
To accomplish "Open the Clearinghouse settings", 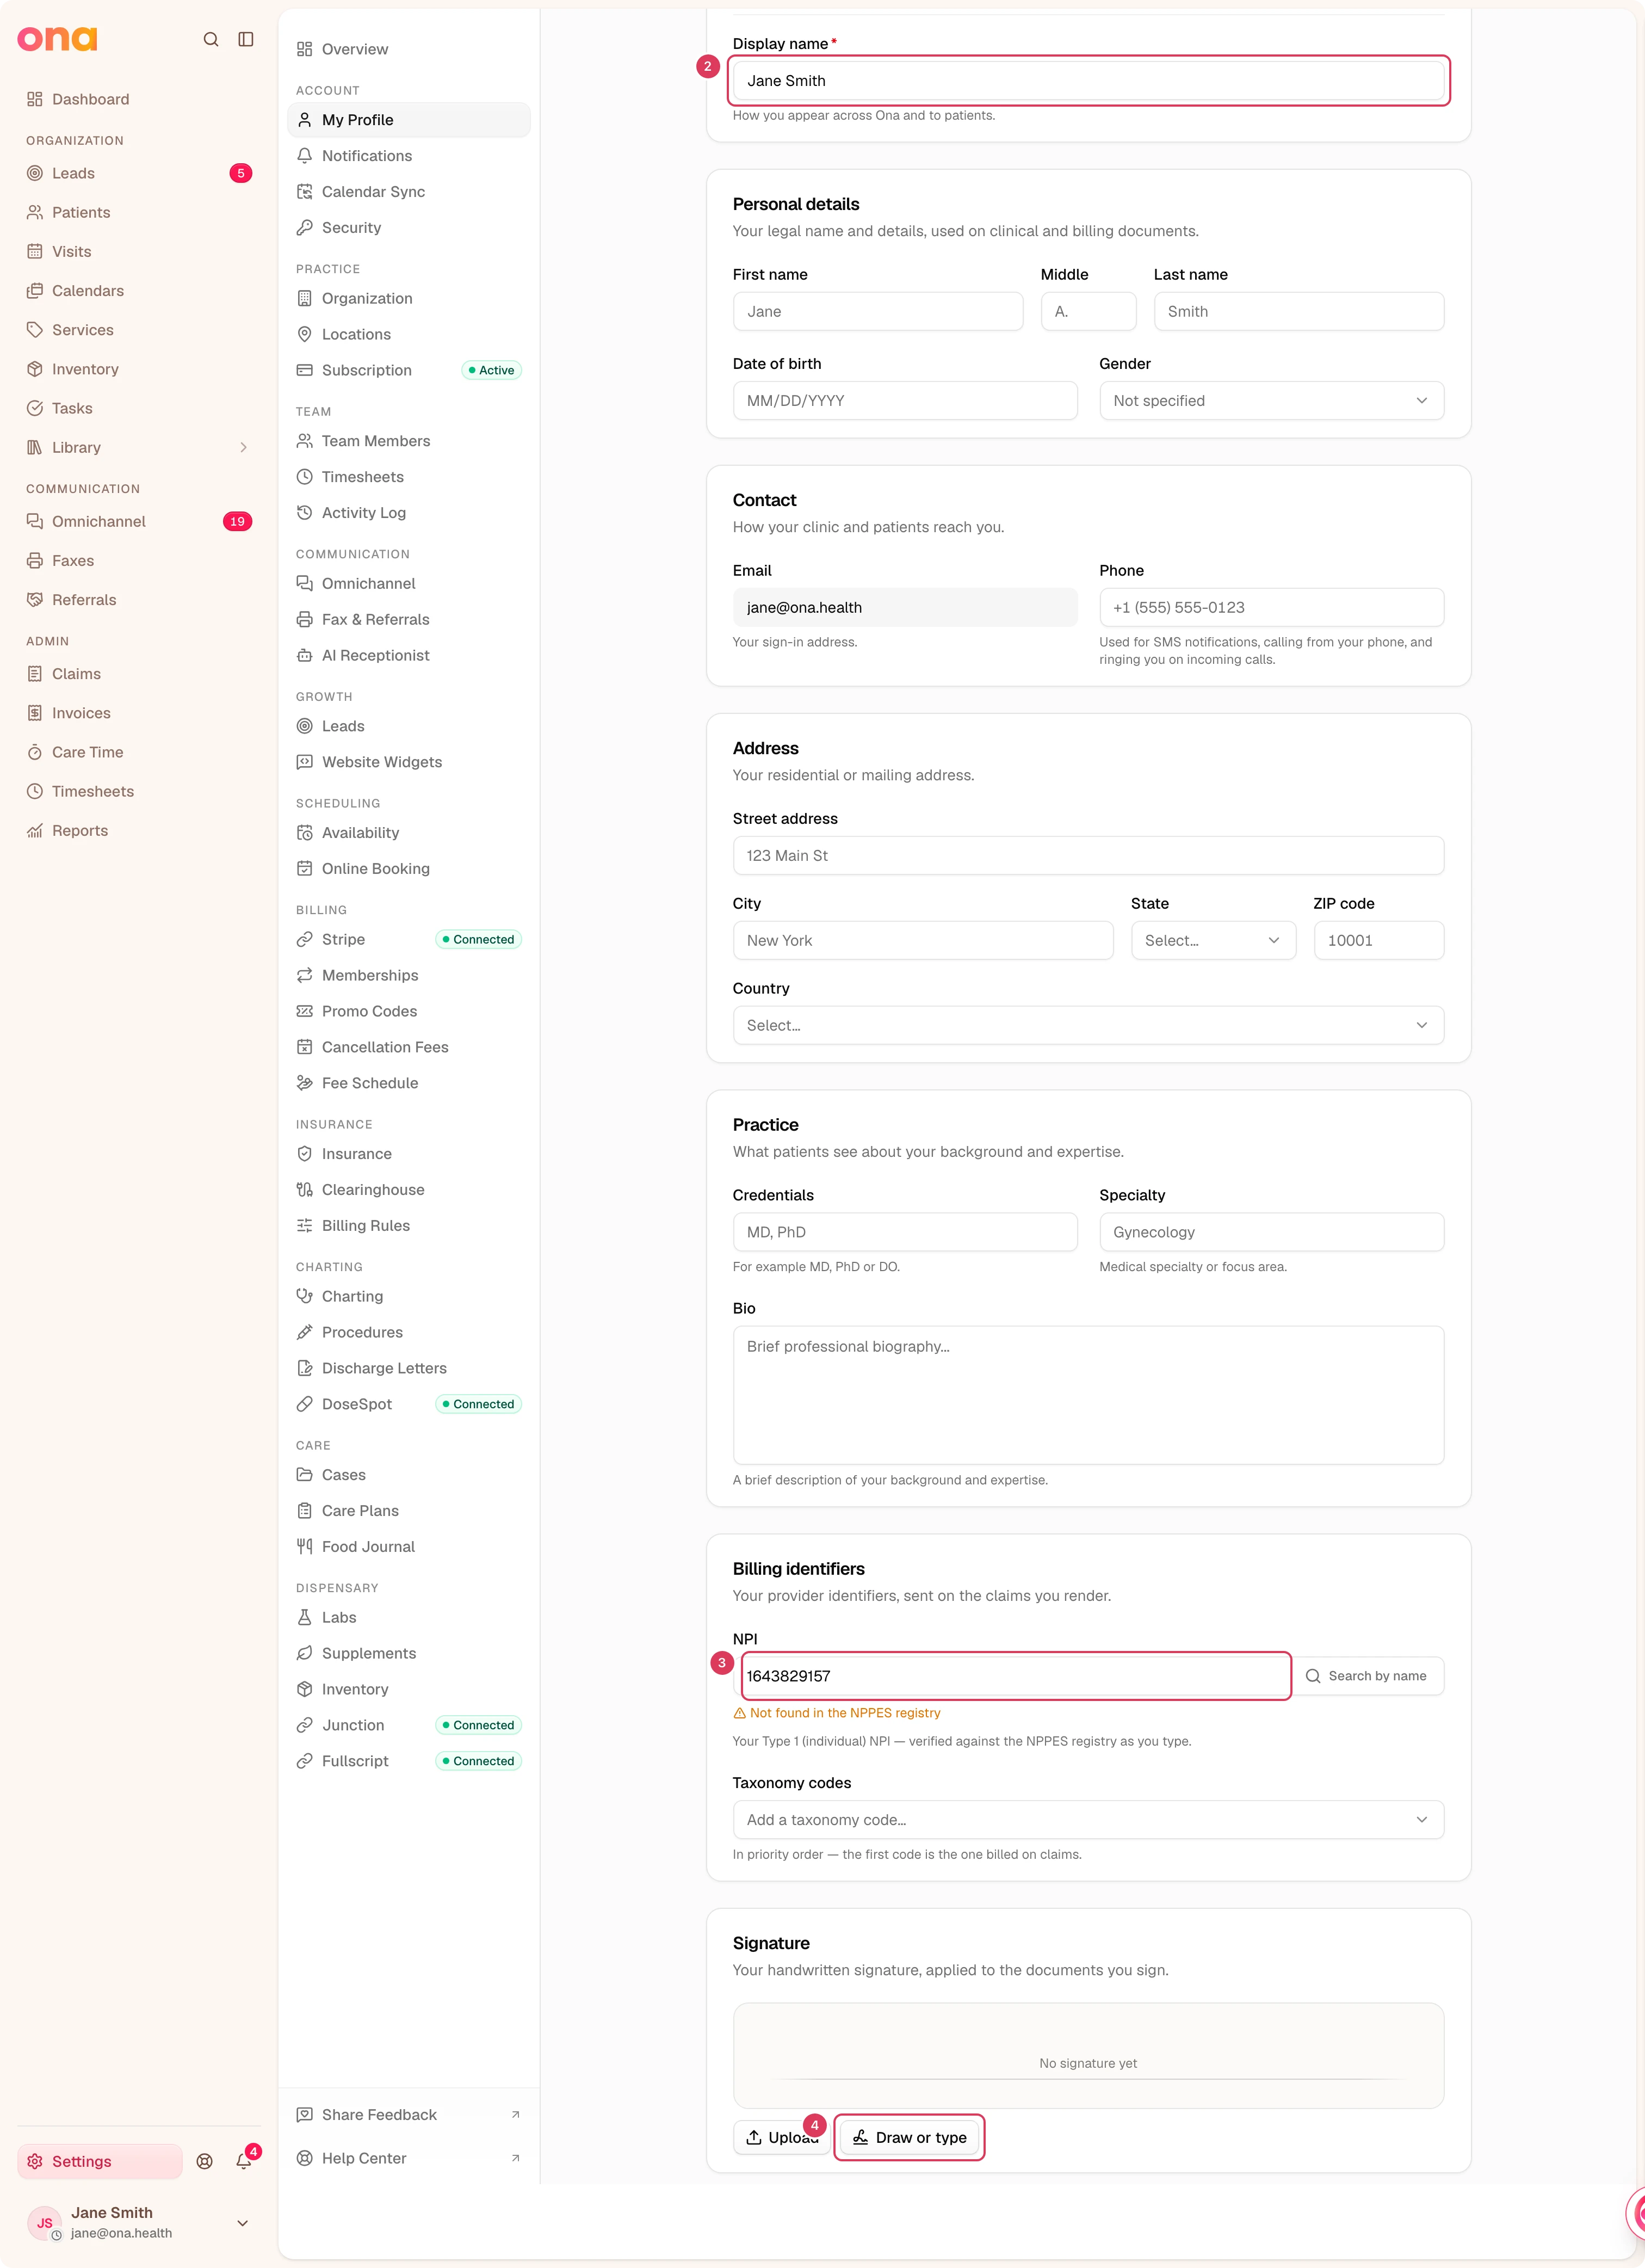I will (x=409, y=1189).
